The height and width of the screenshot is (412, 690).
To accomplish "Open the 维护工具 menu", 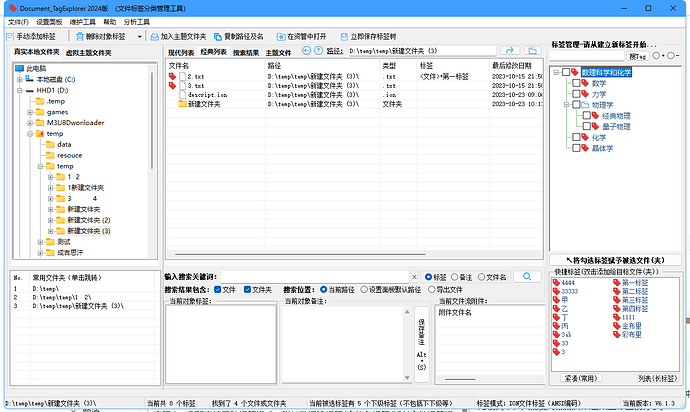I will (82, 22).
